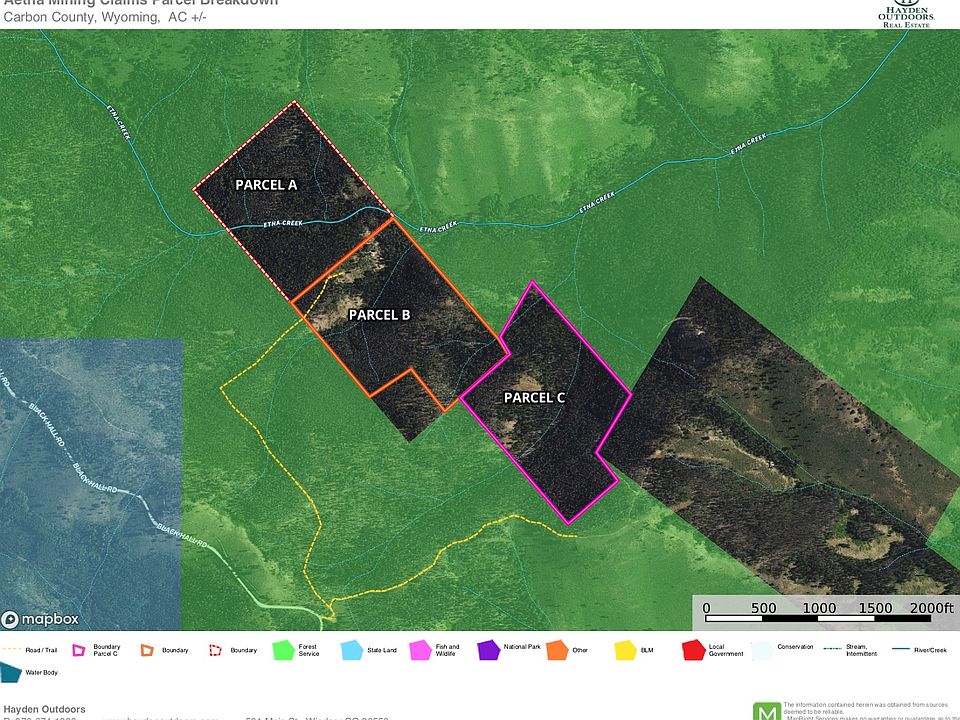Image resolution: width=960 pixels, height=720 pixels.
Task: Click the green MapRight M logo
Action: [x=766, y=710]
